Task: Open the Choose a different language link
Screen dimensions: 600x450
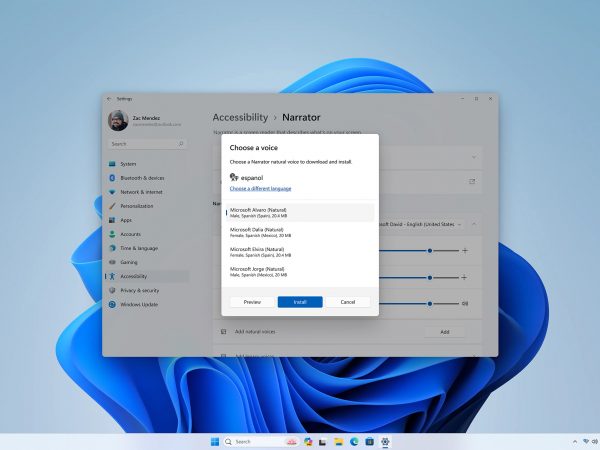Action: (260, 189)
